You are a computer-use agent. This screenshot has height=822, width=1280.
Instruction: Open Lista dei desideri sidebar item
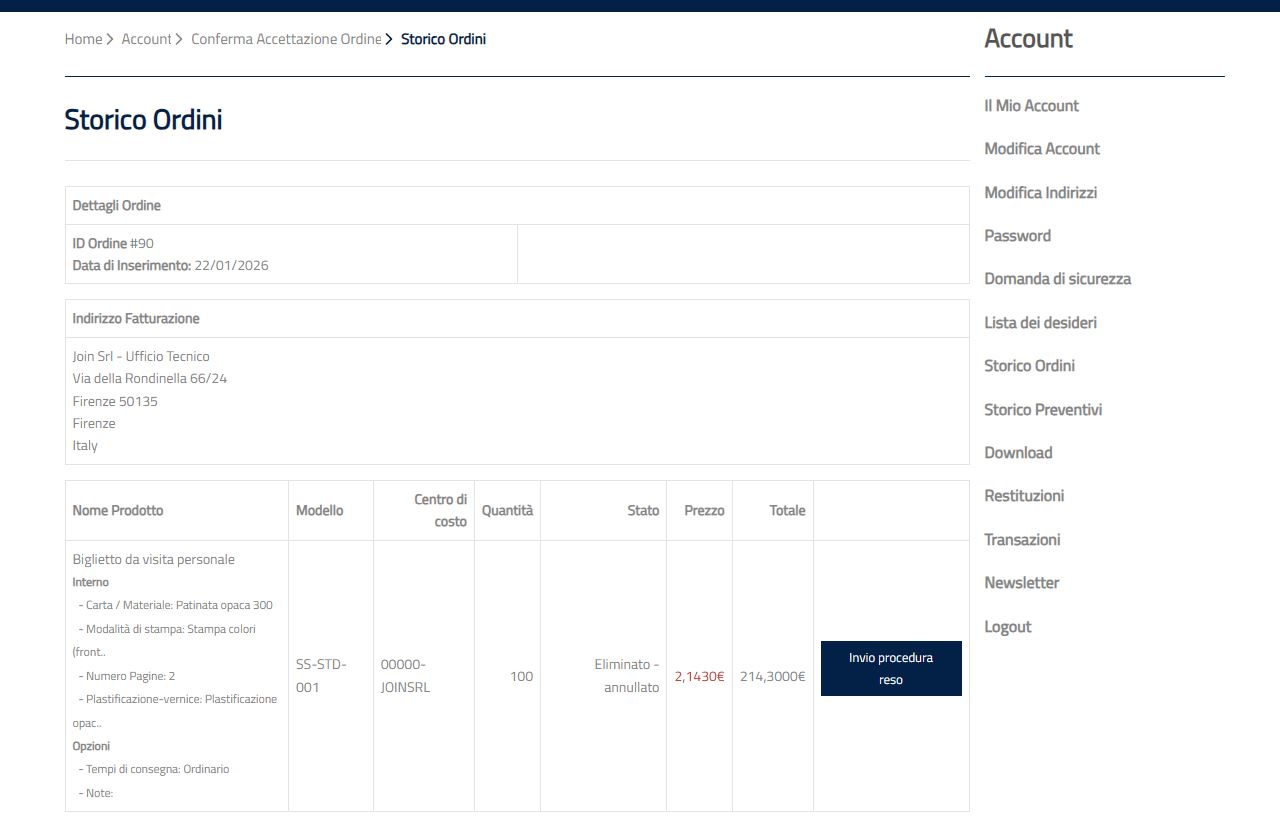pyautogui.click(x=1040, y=322)
